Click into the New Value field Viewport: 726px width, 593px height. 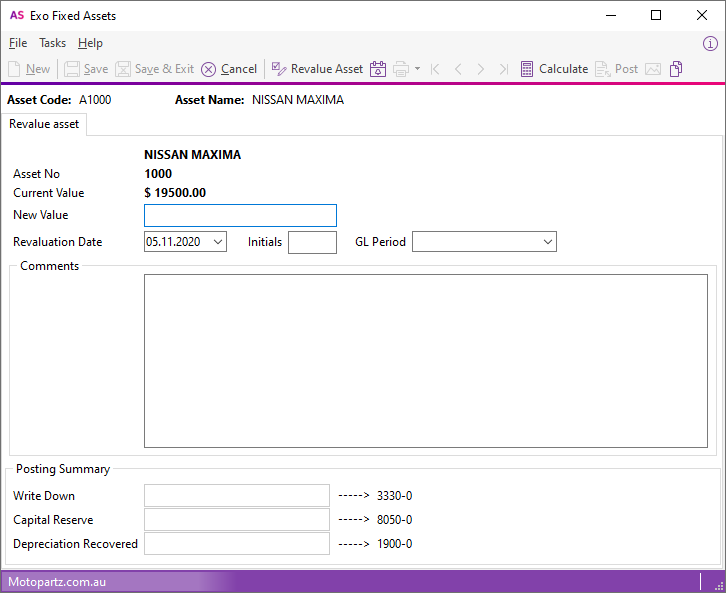(x=240, y=216)
